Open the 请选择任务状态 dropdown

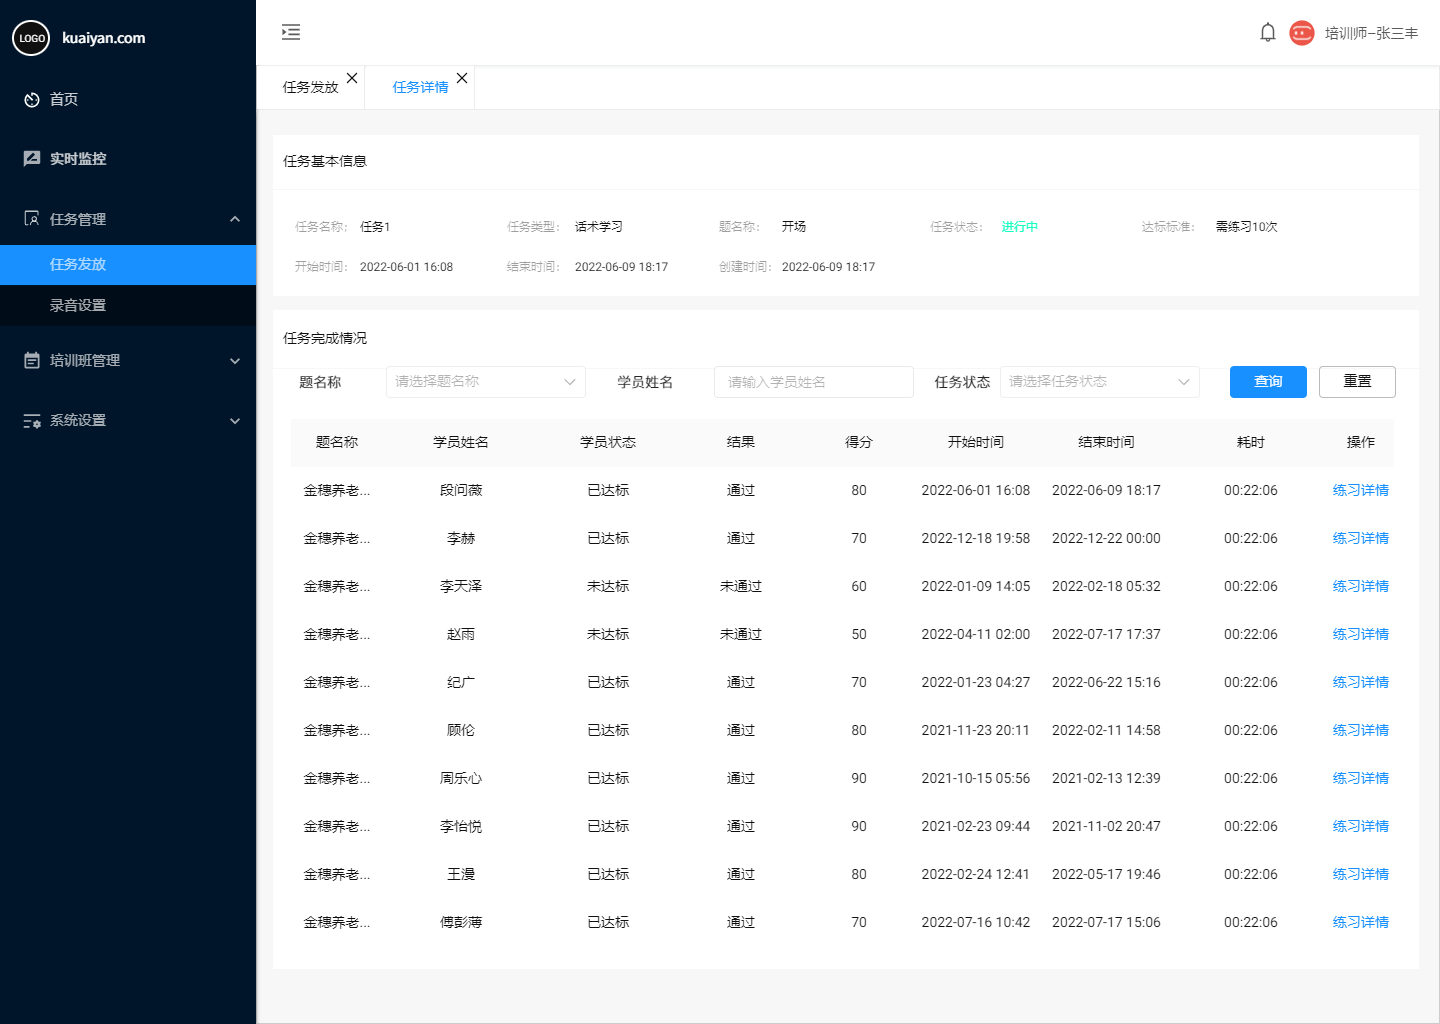(1100, 382)
